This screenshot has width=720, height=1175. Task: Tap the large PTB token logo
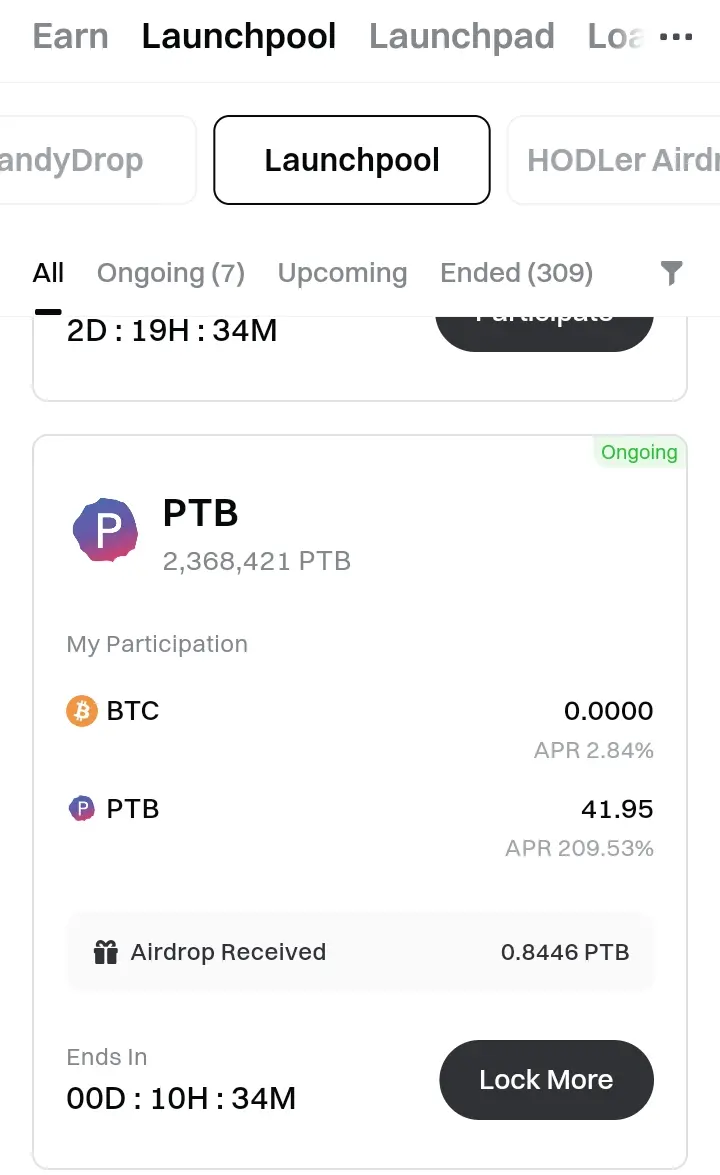[x=106, y=530]
